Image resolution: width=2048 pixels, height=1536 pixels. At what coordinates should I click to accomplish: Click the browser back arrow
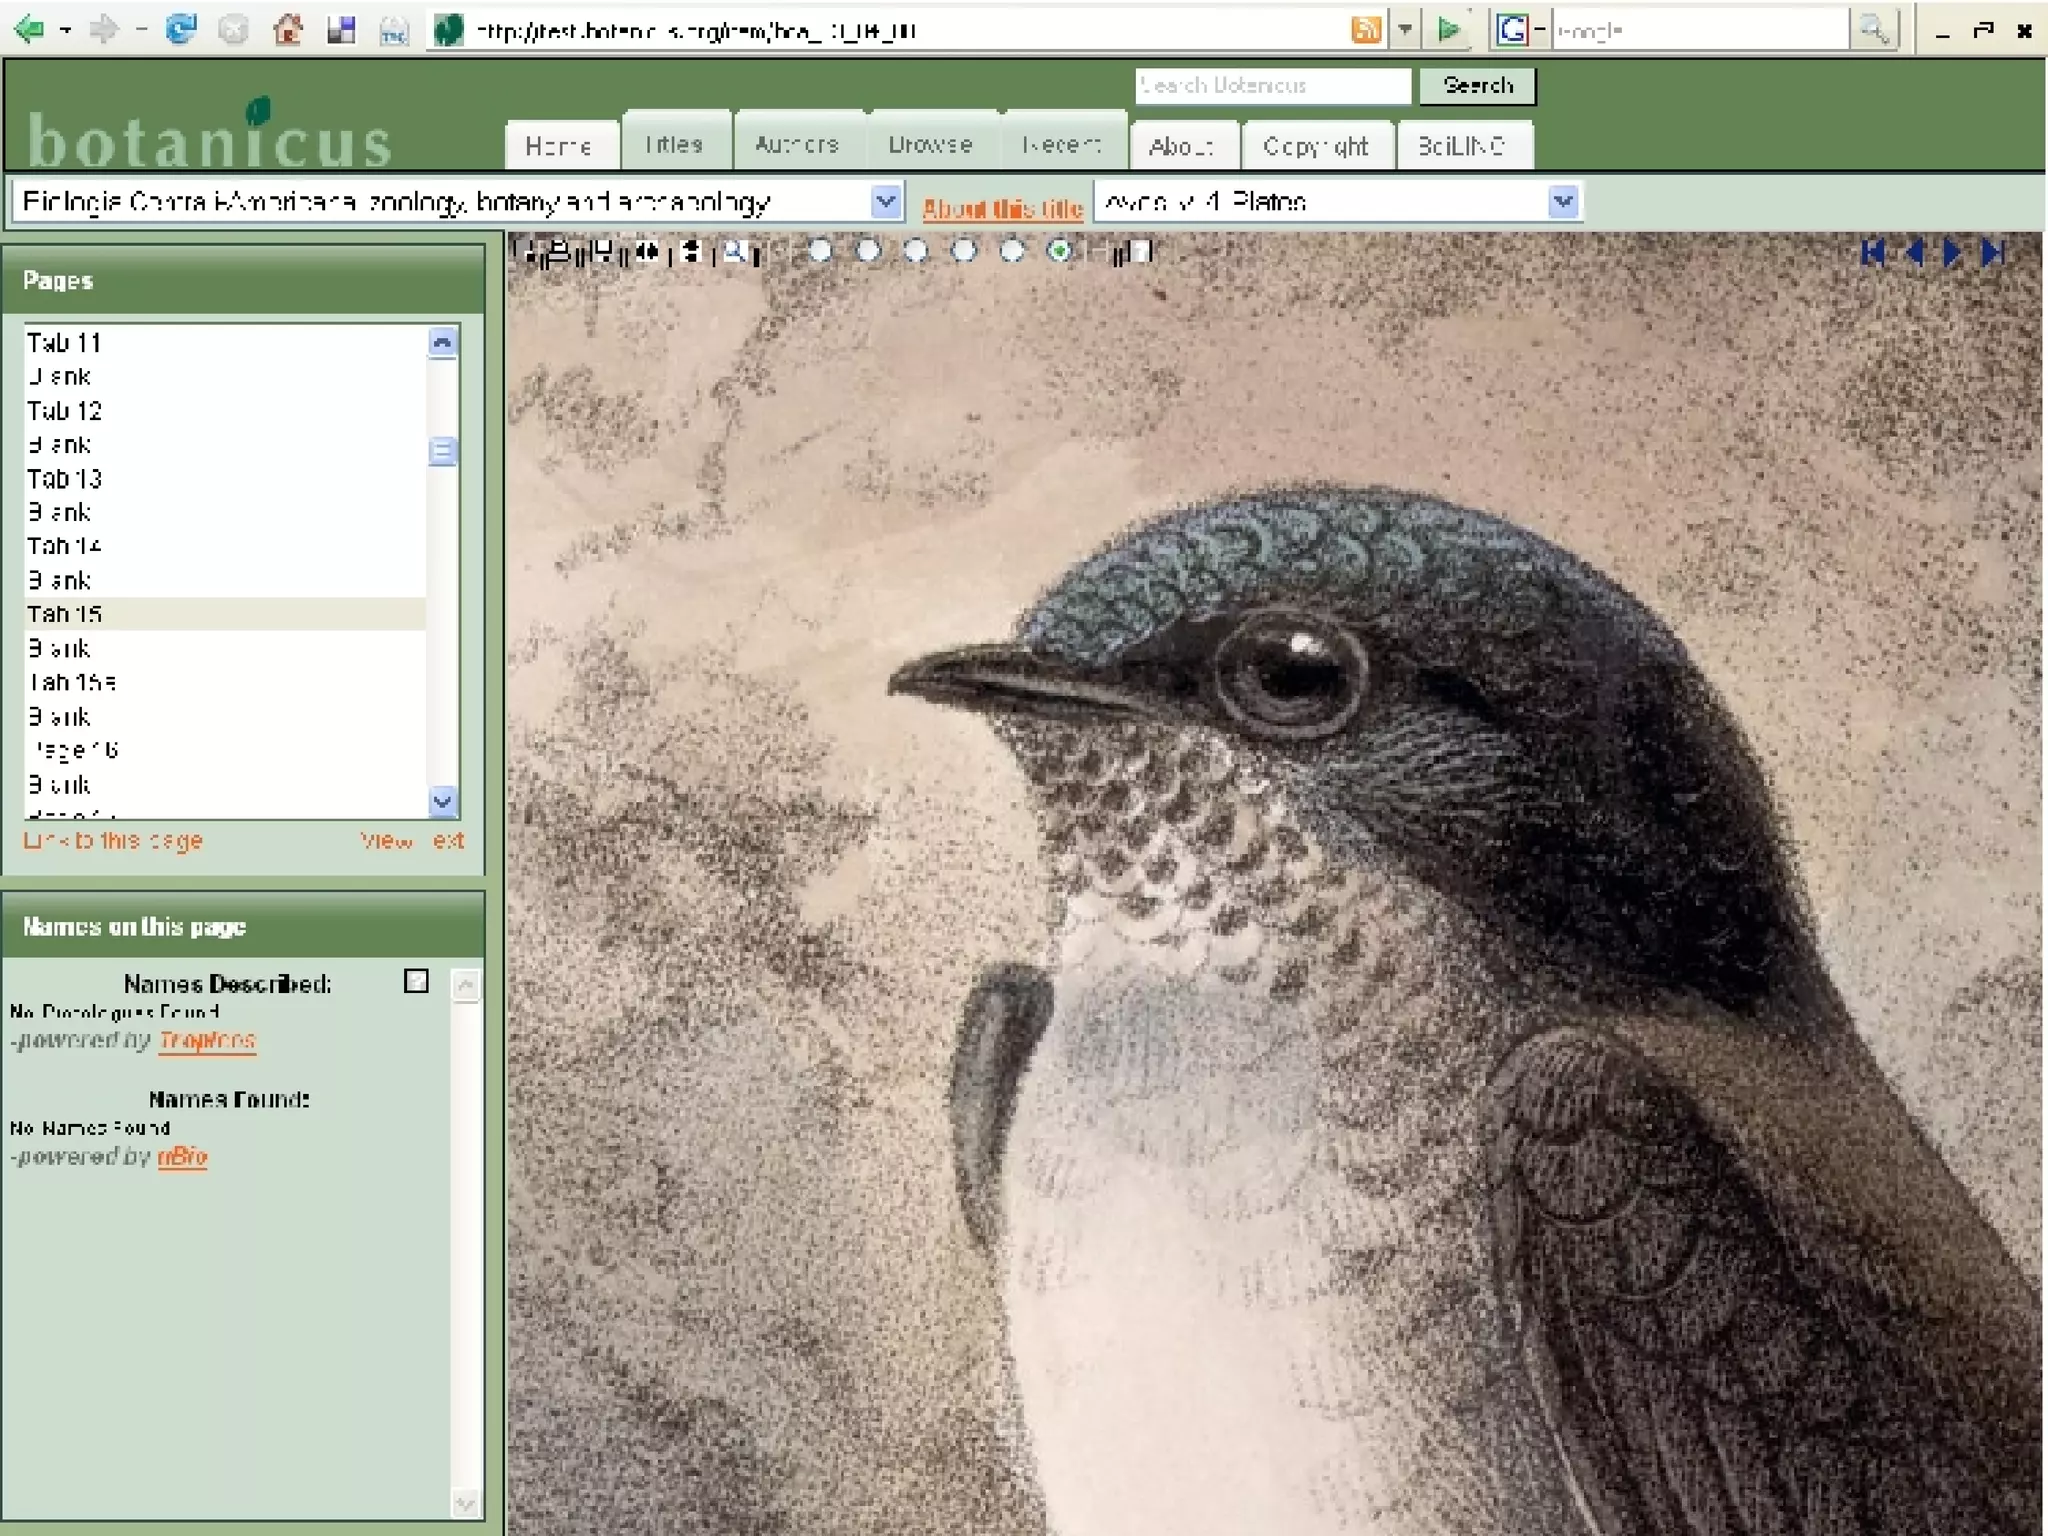[x=30, y=30]
